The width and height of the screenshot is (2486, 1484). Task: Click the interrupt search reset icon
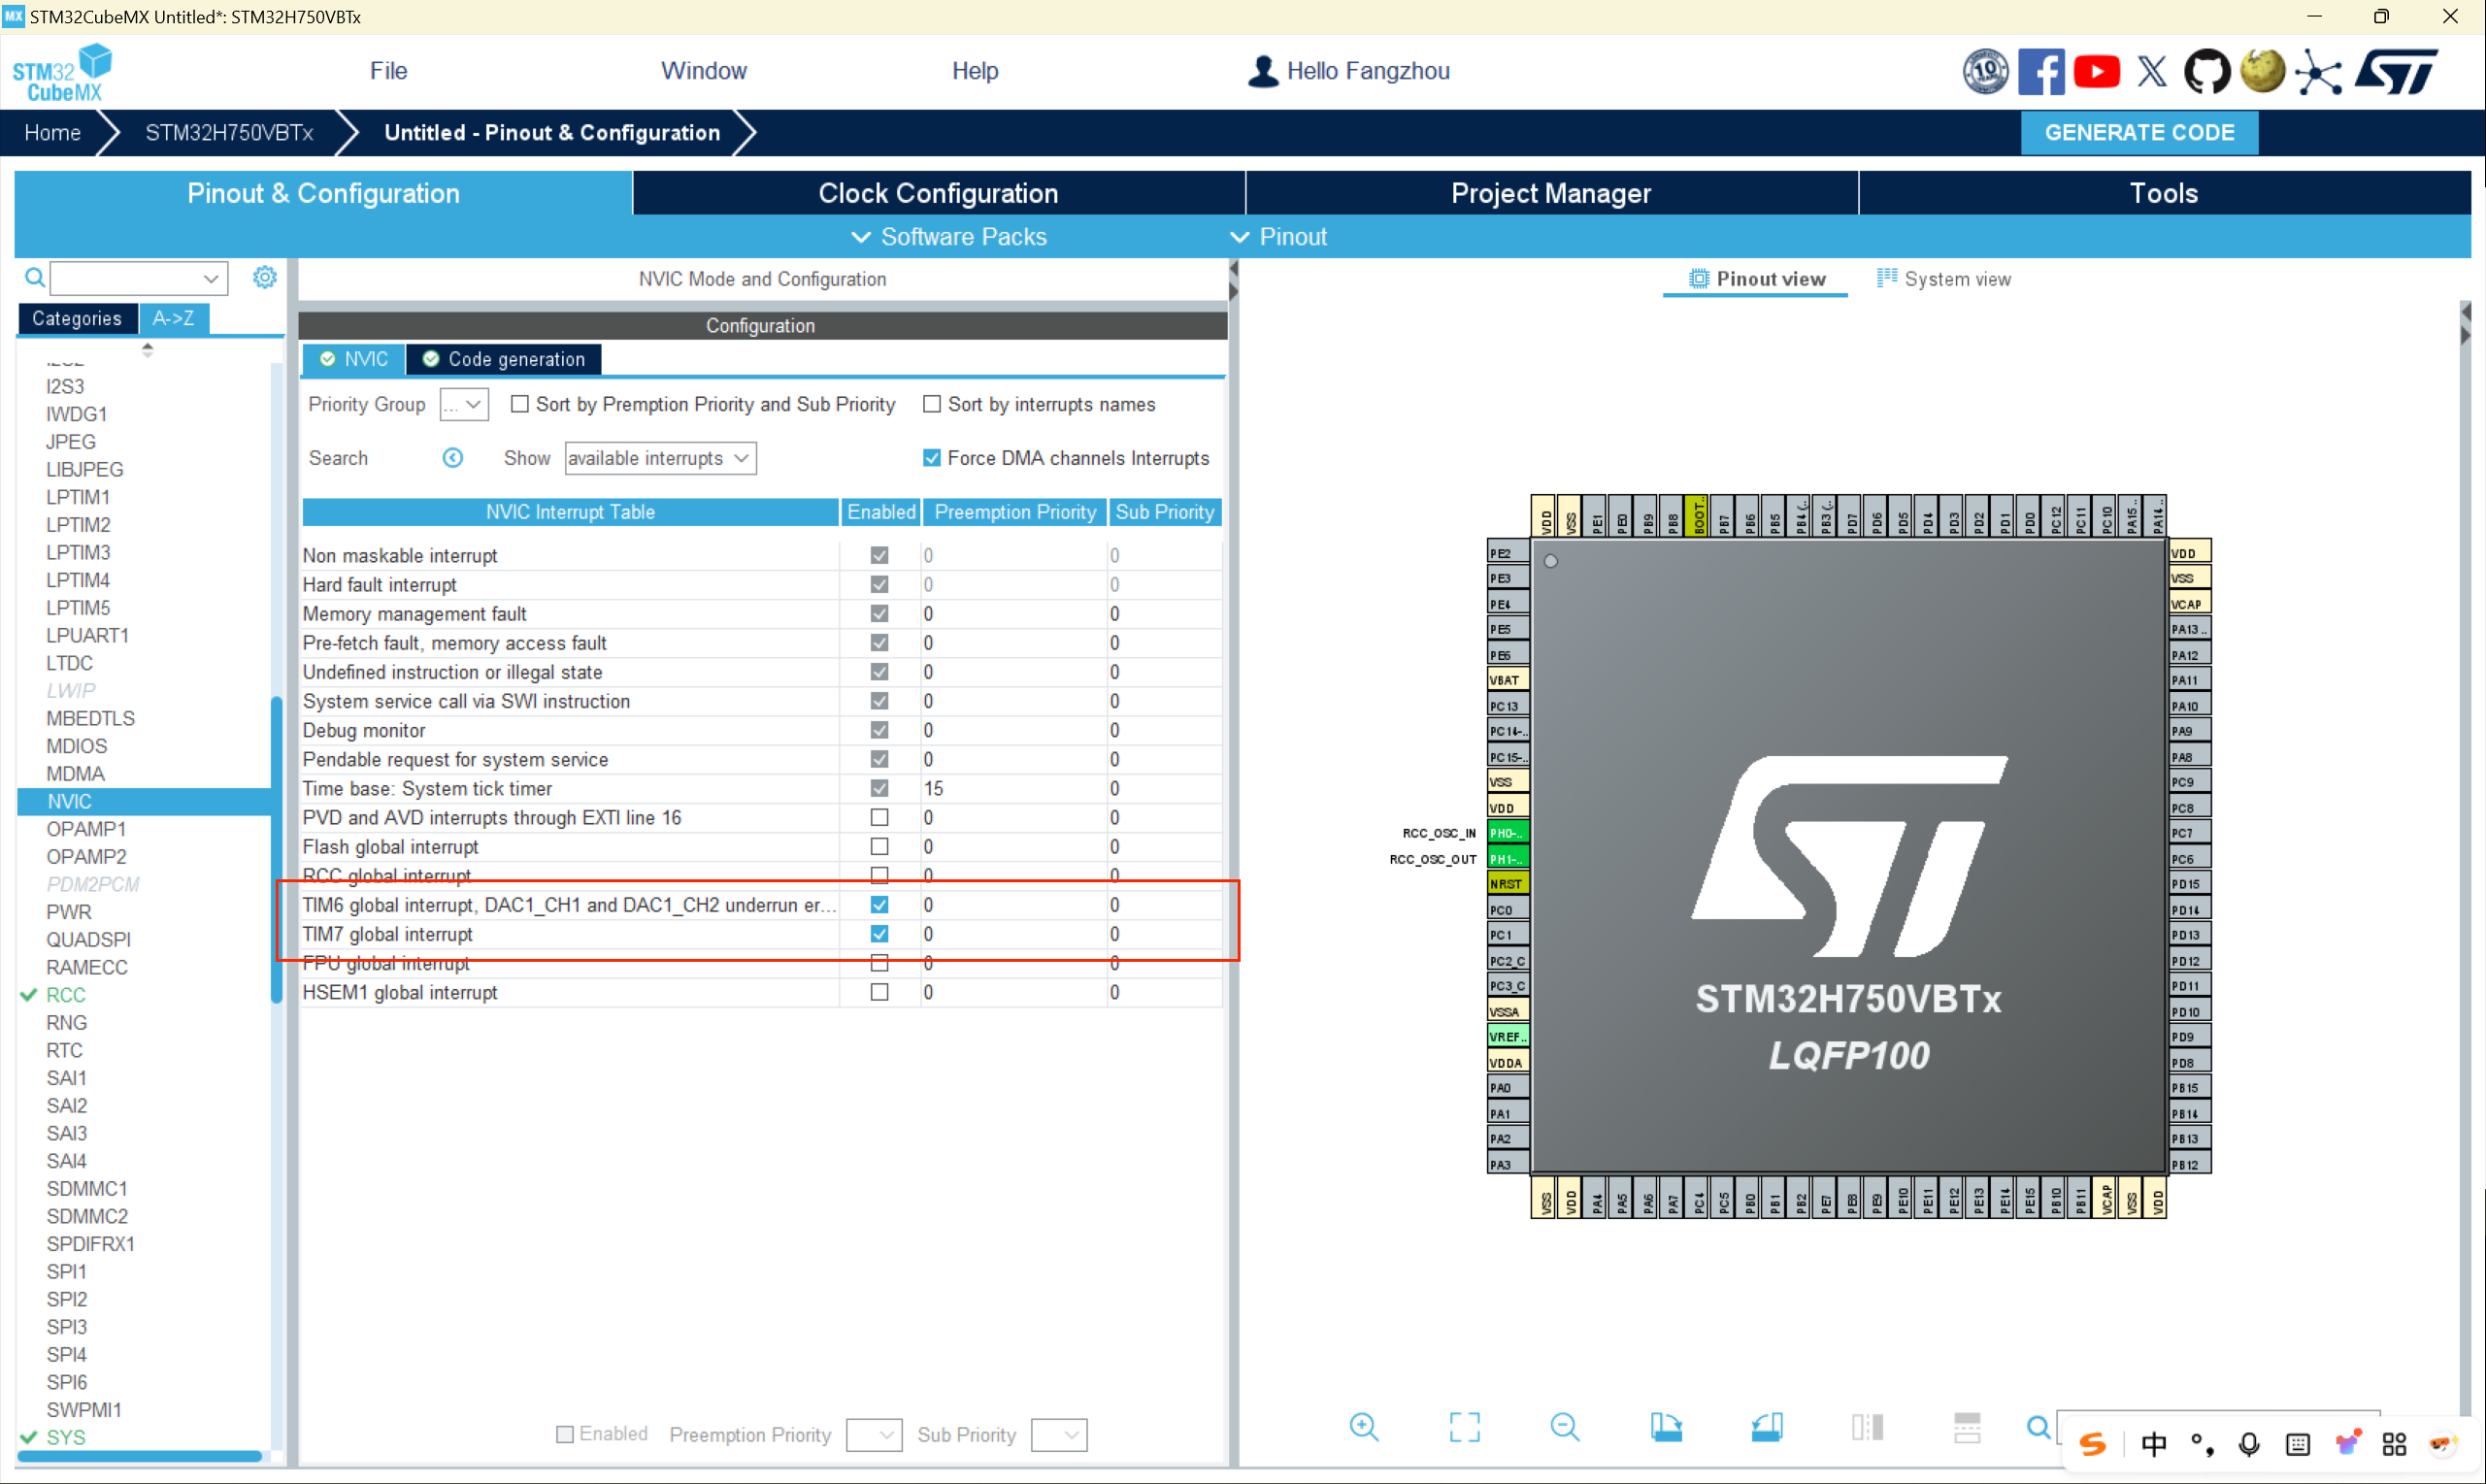point(453,458)
